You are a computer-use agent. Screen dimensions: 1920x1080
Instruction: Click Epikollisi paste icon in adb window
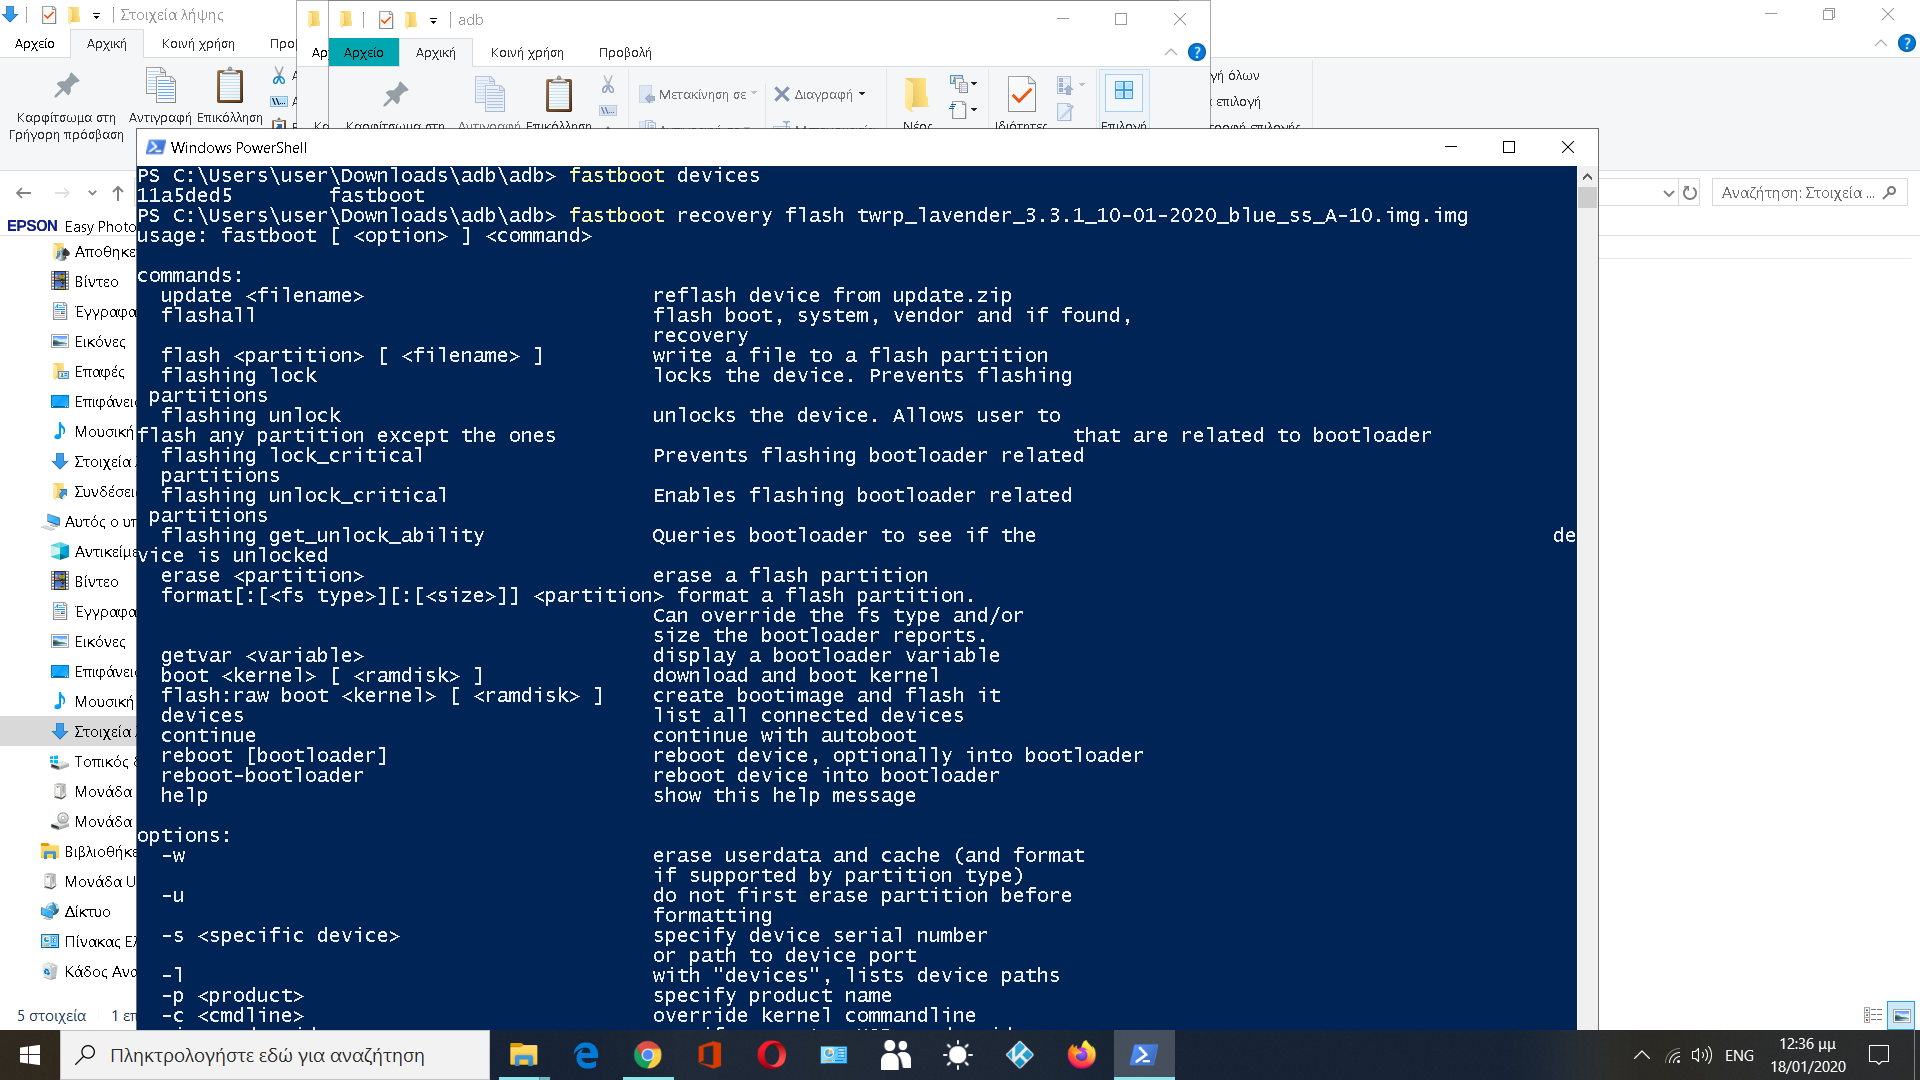558,97
